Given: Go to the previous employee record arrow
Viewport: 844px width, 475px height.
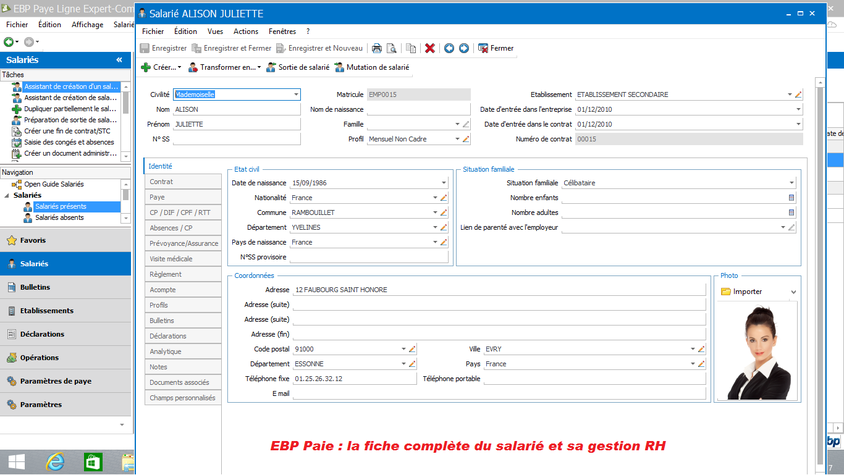Looking at the screenshot, I should coord(449,48).
